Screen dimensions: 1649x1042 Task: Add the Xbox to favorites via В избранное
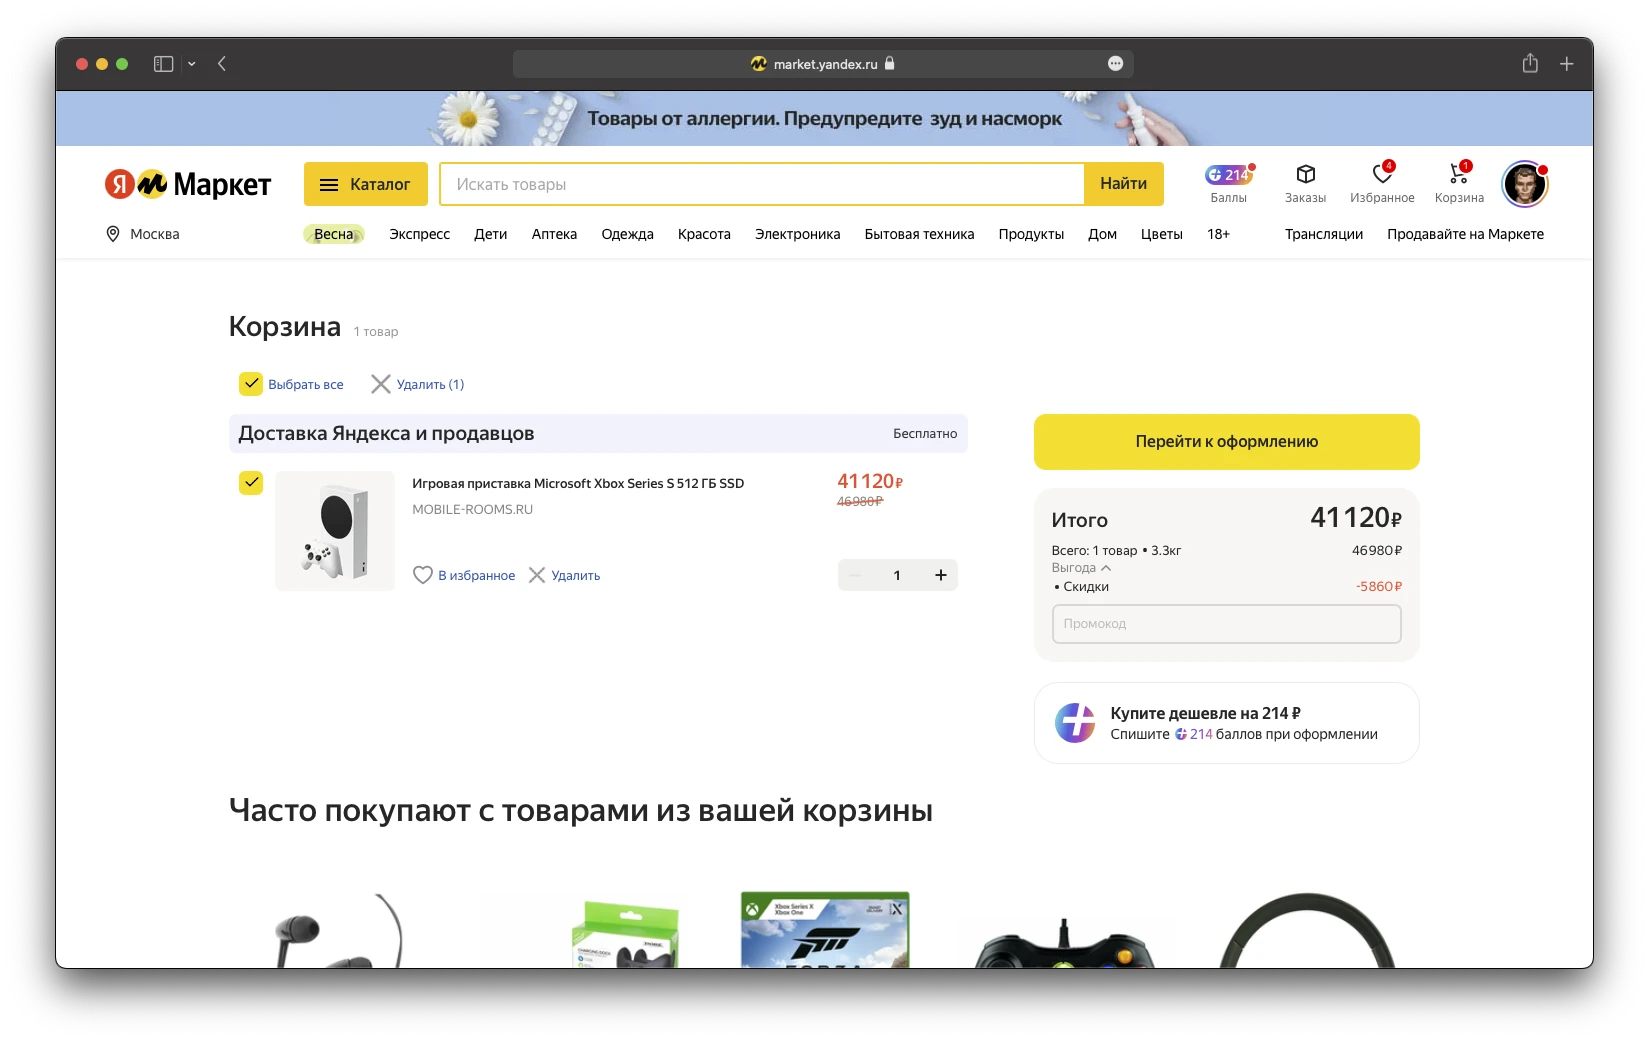point(464,575)
